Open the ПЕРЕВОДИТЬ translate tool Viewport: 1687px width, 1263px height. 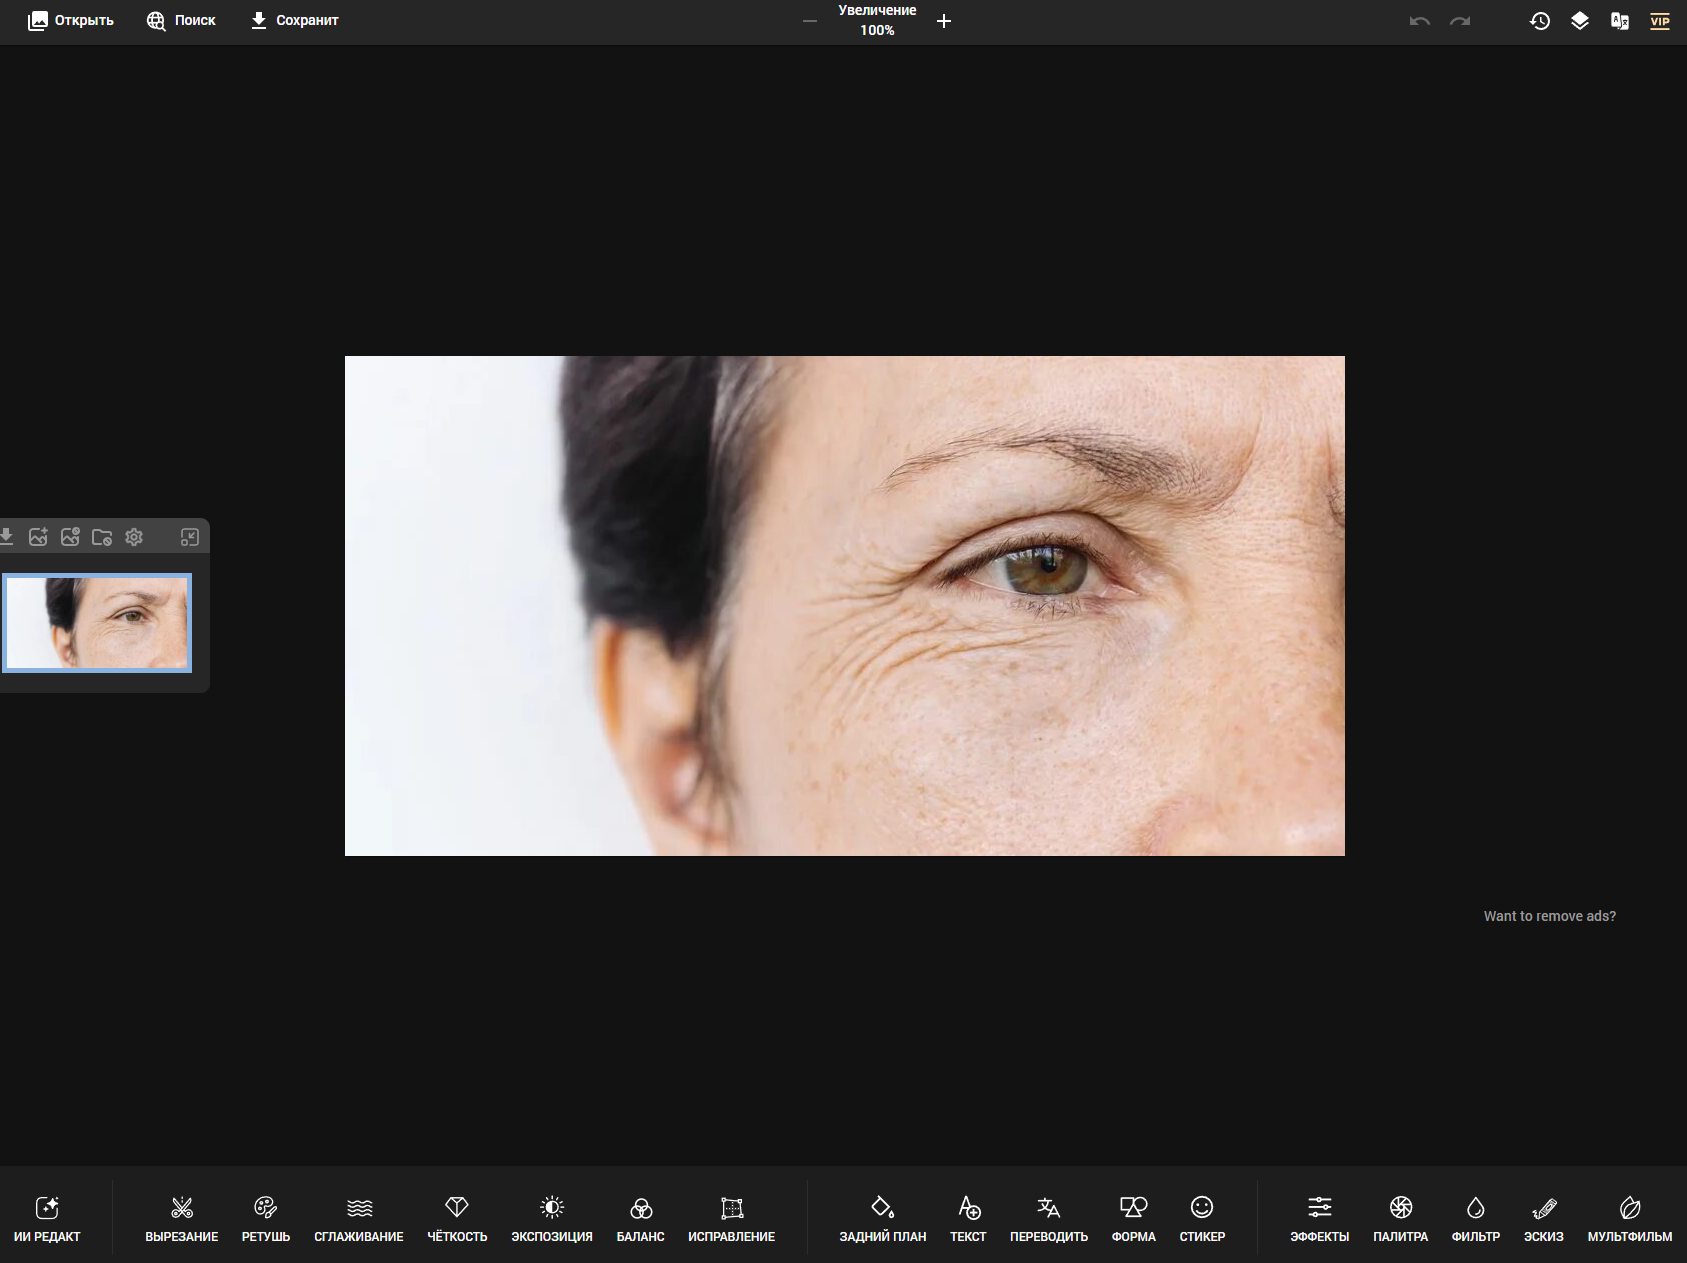[1049, 1219]
